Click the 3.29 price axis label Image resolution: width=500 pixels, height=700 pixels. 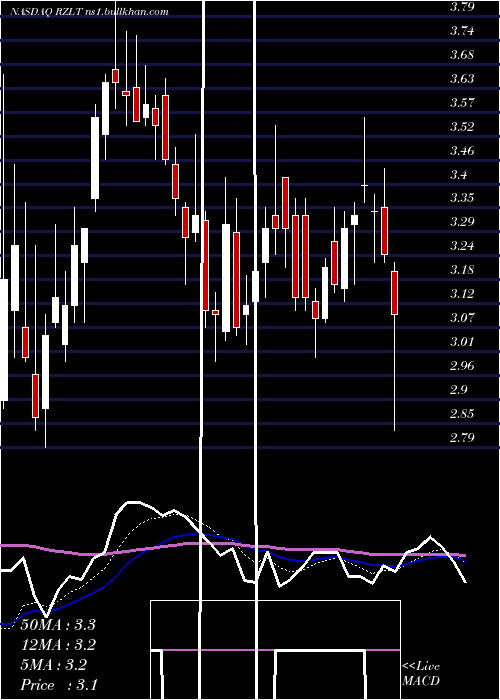tap(462, 222)
